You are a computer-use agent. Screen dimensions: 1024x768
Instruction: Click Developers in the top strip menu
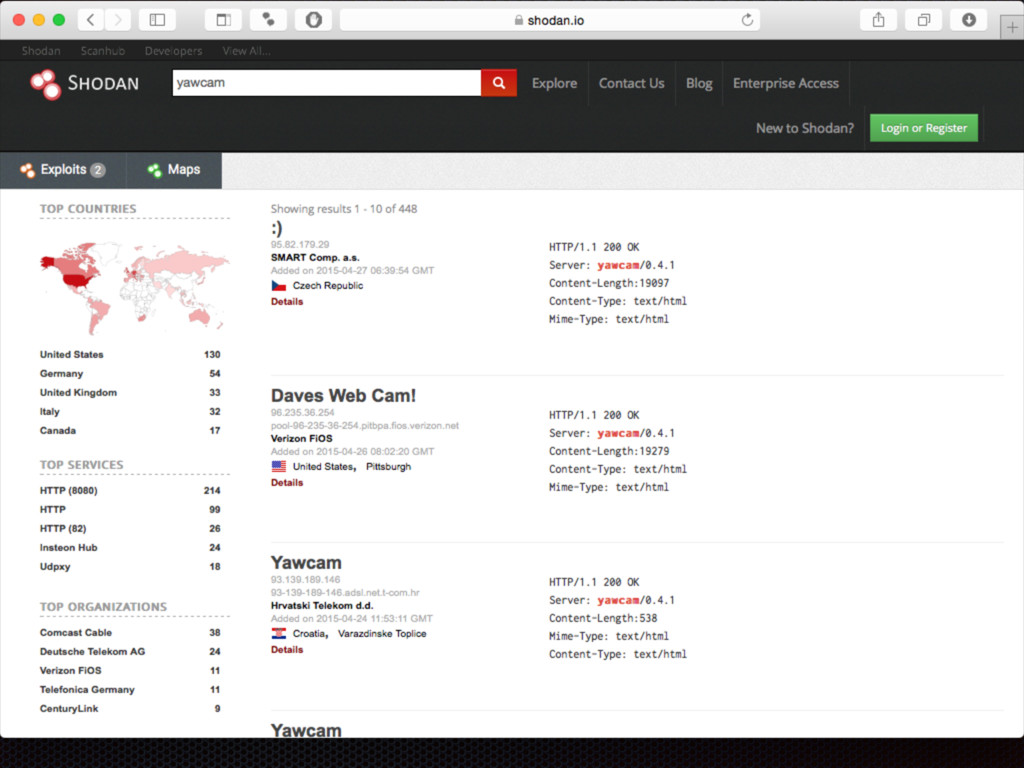(174, 51)
